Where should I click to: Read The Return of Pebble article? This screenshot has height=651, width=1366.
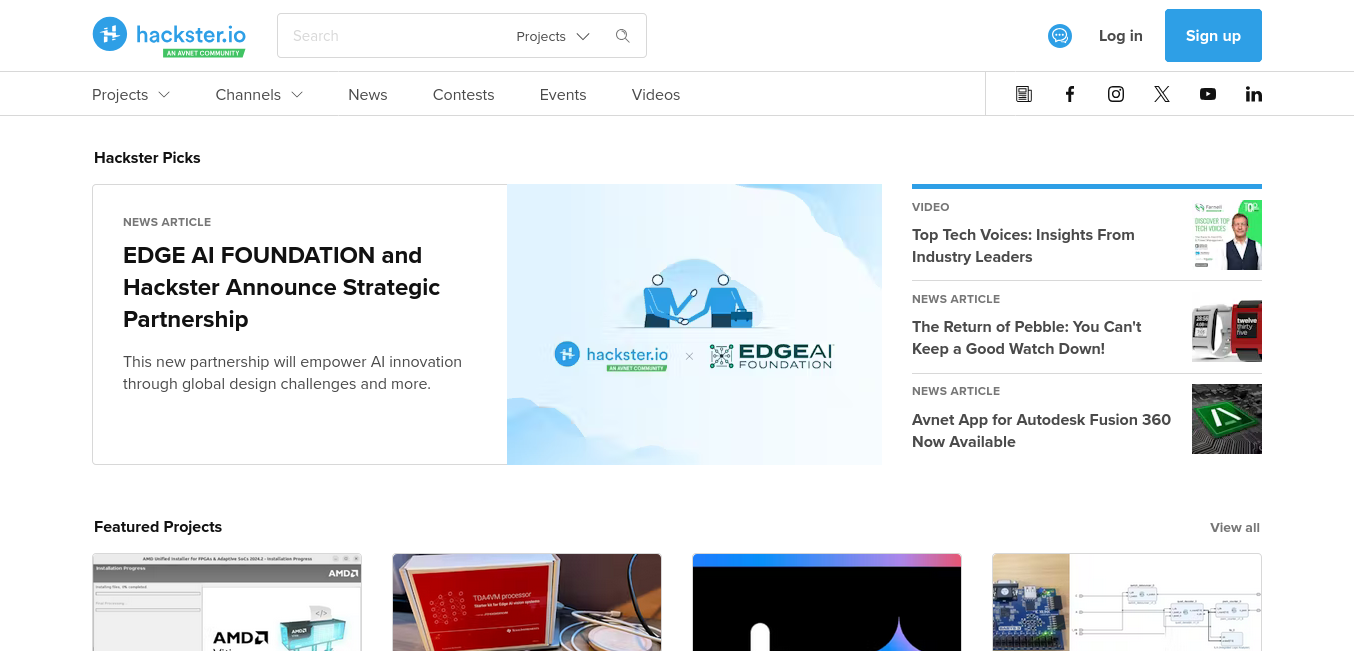tap(1027, 338)
